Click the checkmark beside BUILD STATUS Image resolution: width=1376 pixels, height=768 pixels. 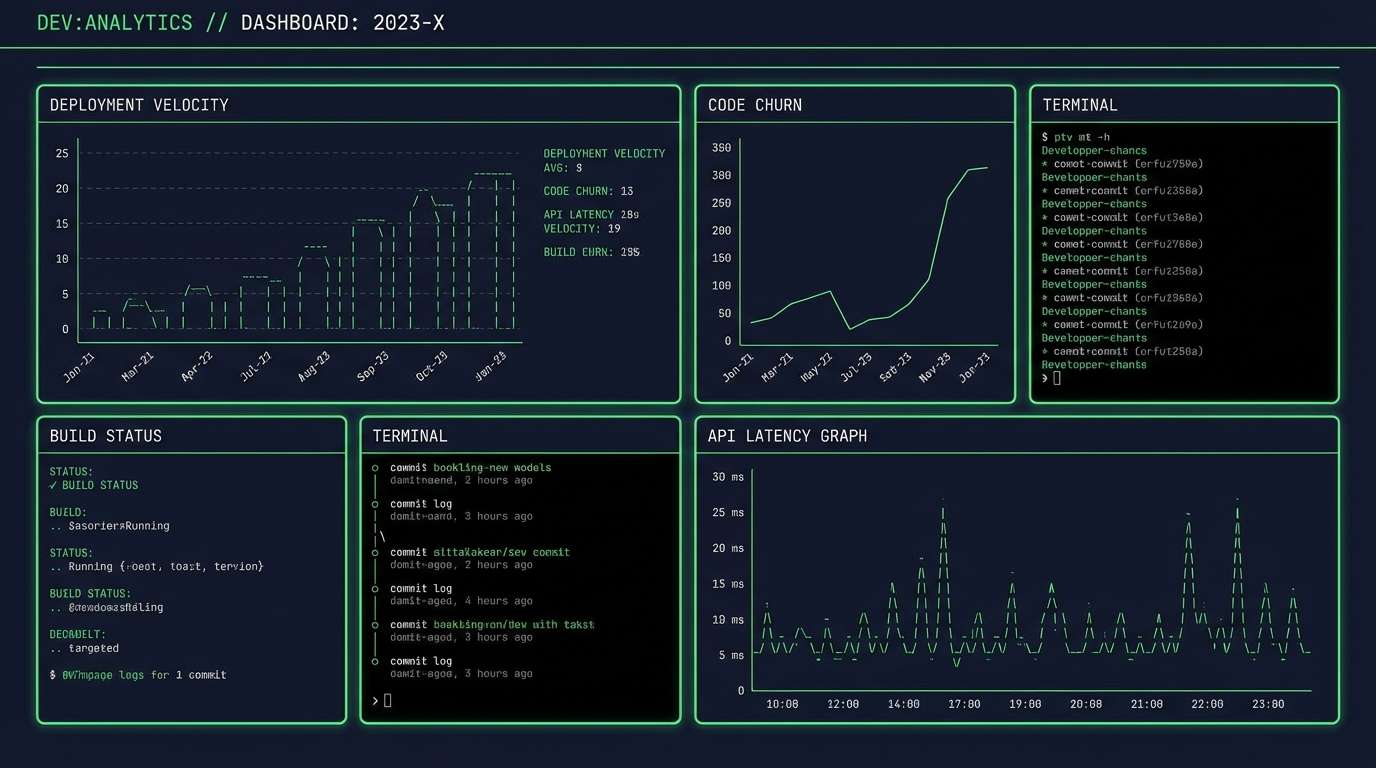[55, 485]
